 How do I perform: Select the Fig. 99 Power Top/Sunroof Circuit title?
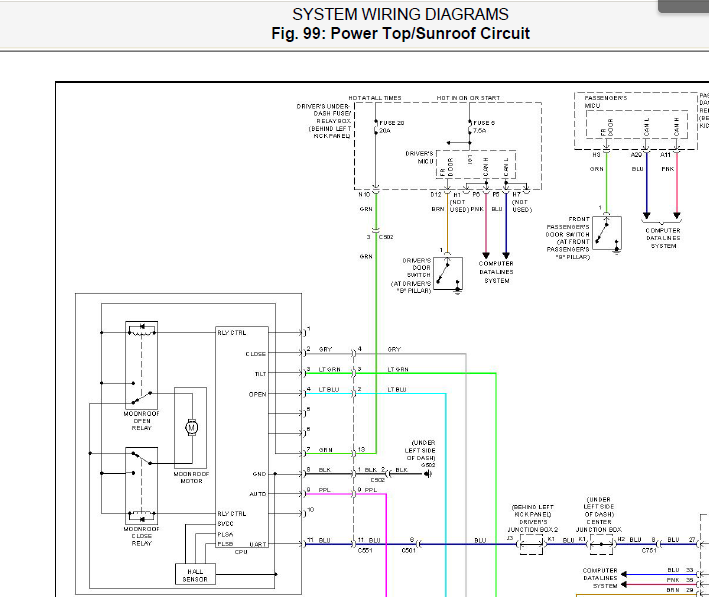point(400,33)
